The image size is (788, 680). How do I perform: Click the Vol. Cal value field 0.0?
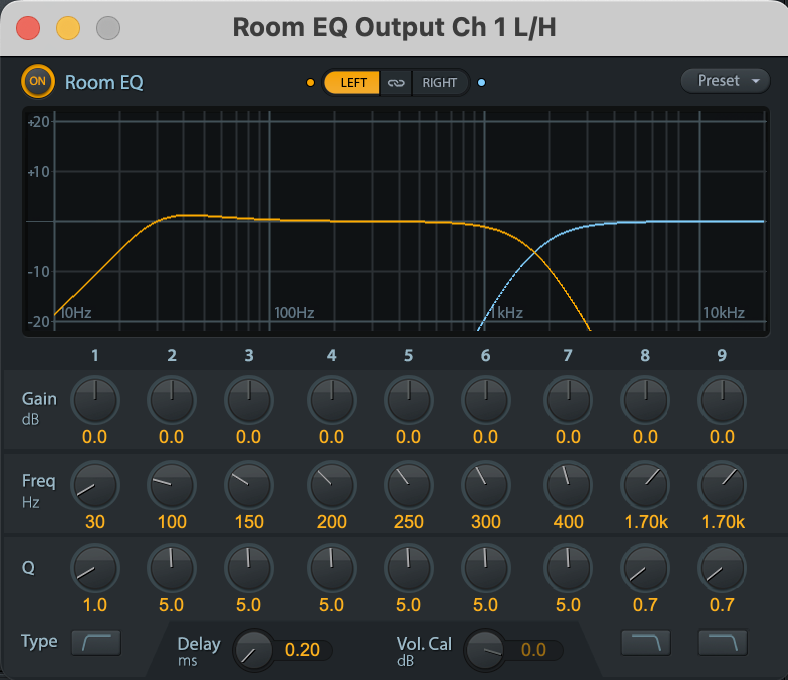[x=533, y=650]
